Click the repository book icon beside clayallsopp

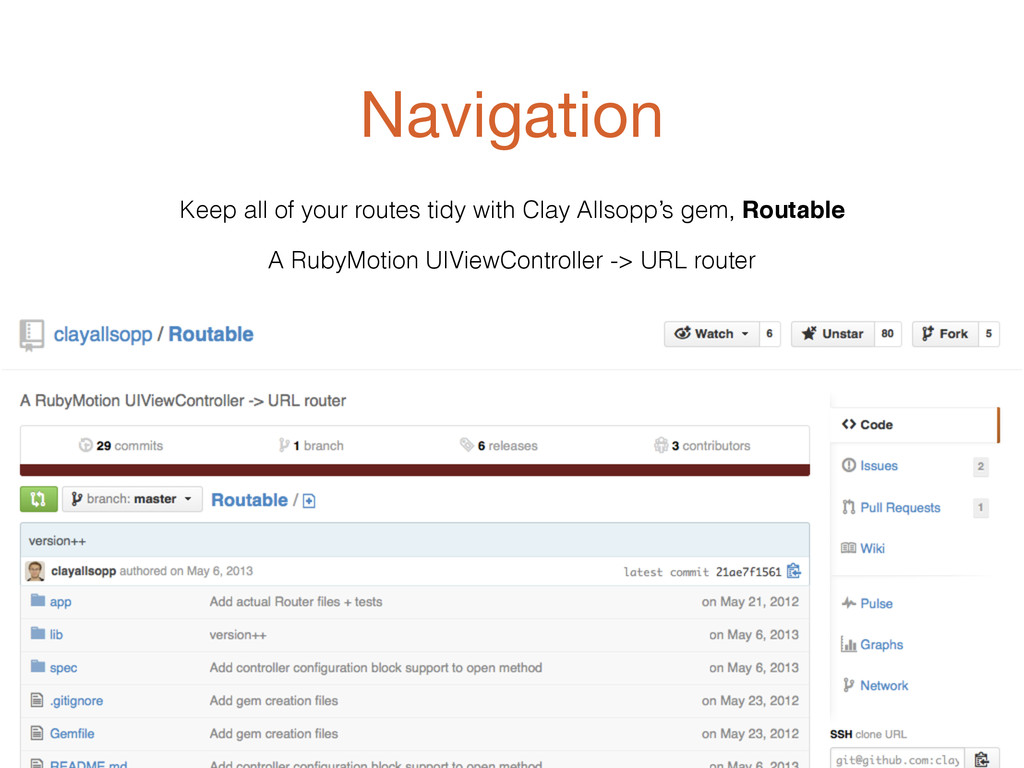tap(31, 335)
